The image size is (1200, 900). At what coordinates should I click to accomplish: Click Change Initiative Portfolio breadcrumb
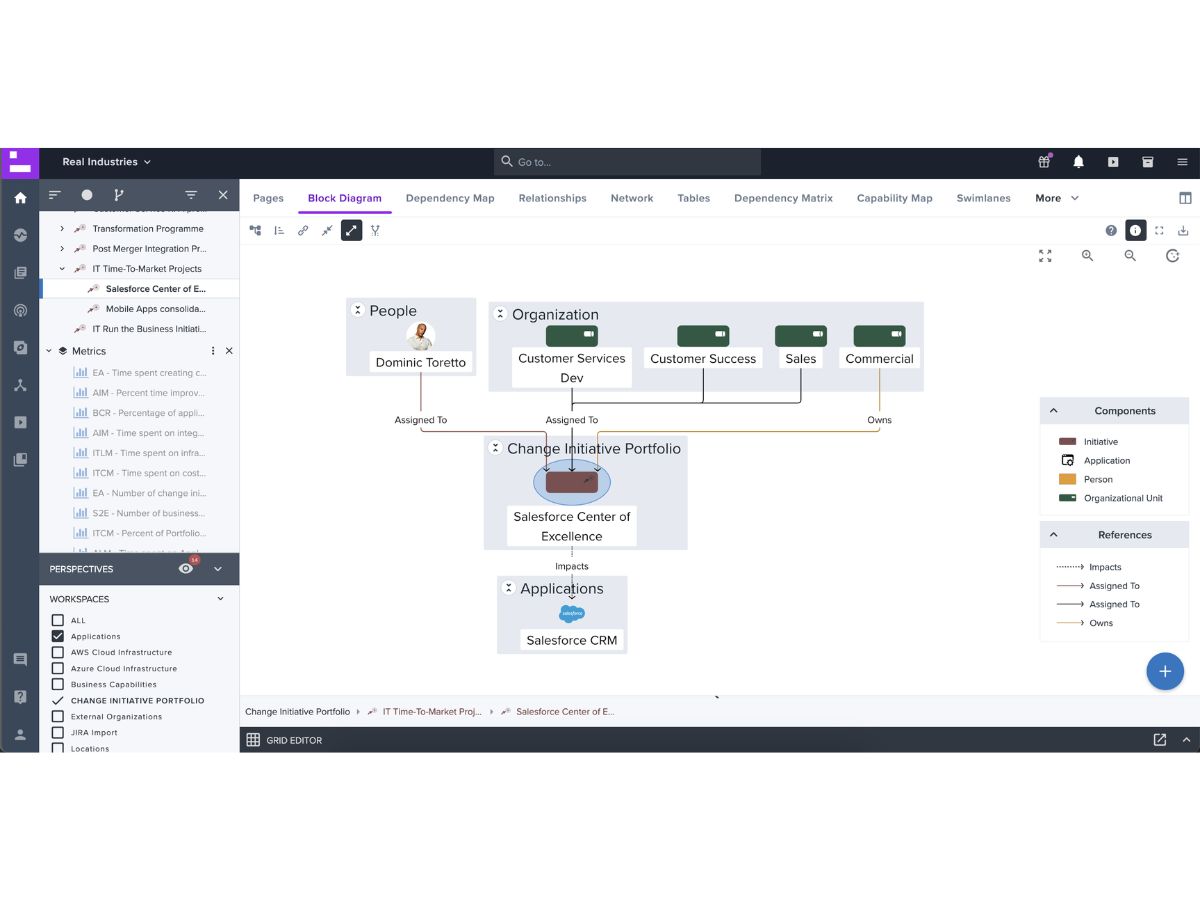tap(297, 712)
